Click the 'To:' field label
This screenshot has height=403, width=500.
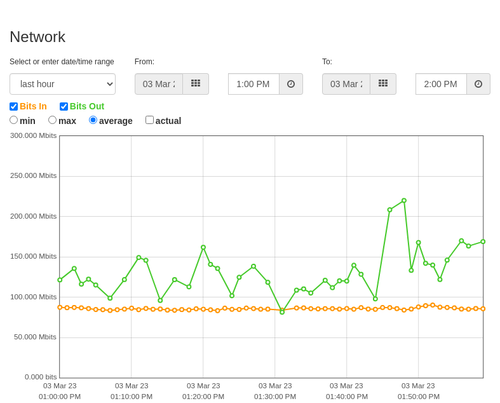point(327,62)
